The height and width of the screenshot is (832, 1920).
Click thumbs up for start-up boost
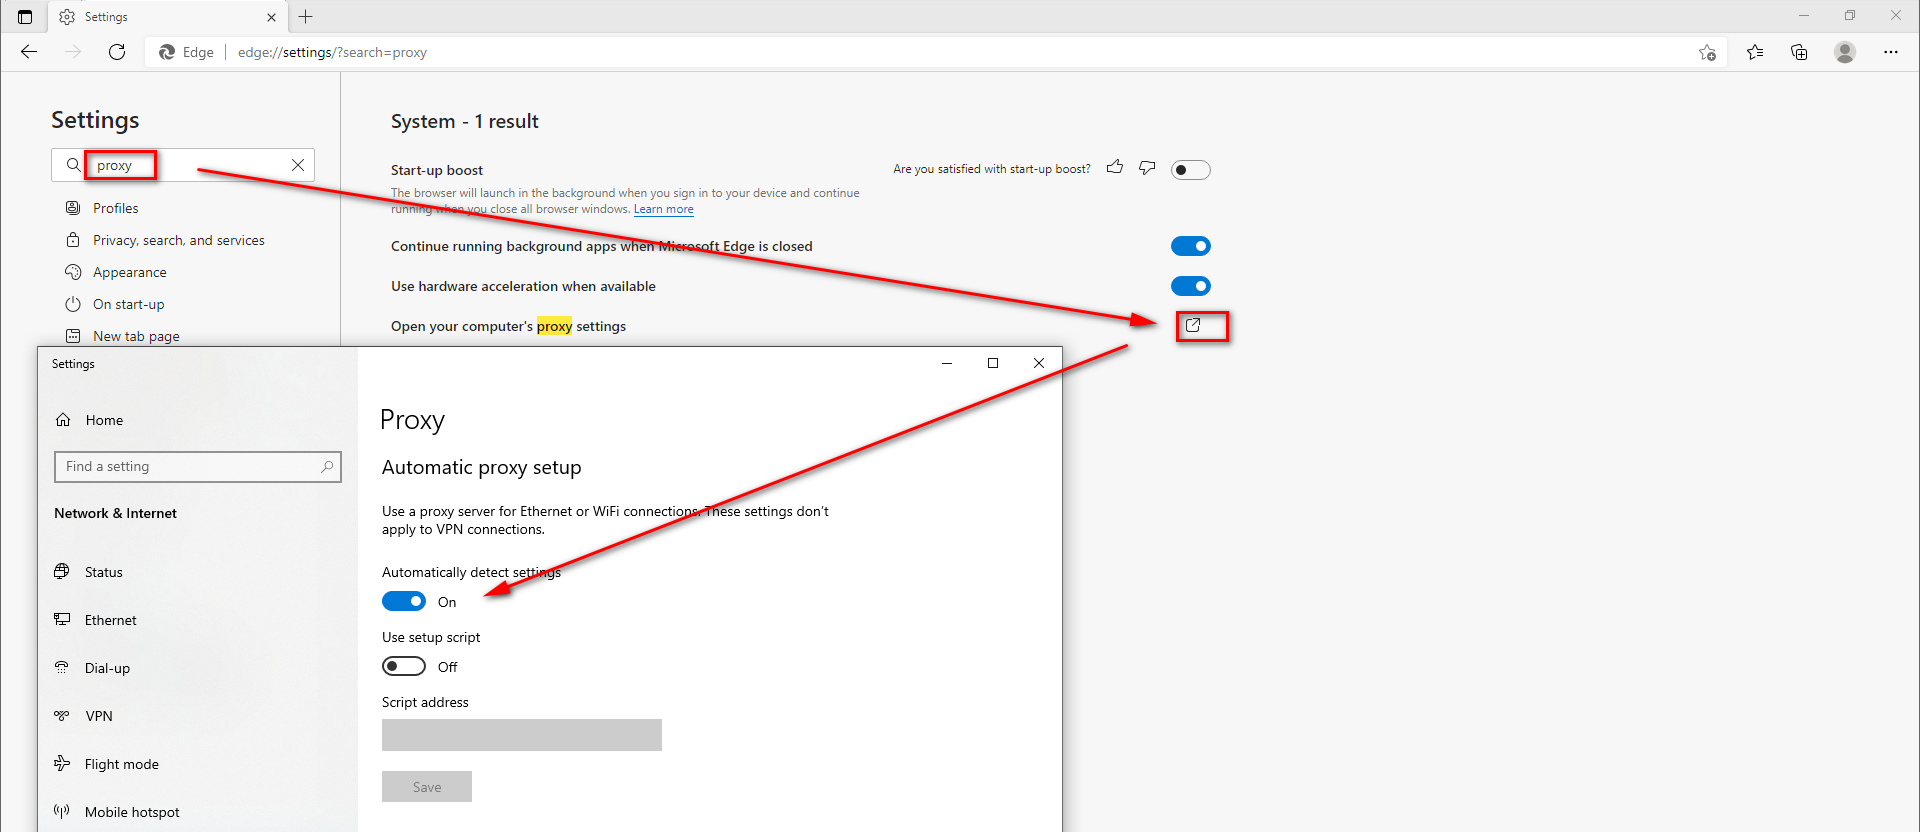(x=1115, y=168)
